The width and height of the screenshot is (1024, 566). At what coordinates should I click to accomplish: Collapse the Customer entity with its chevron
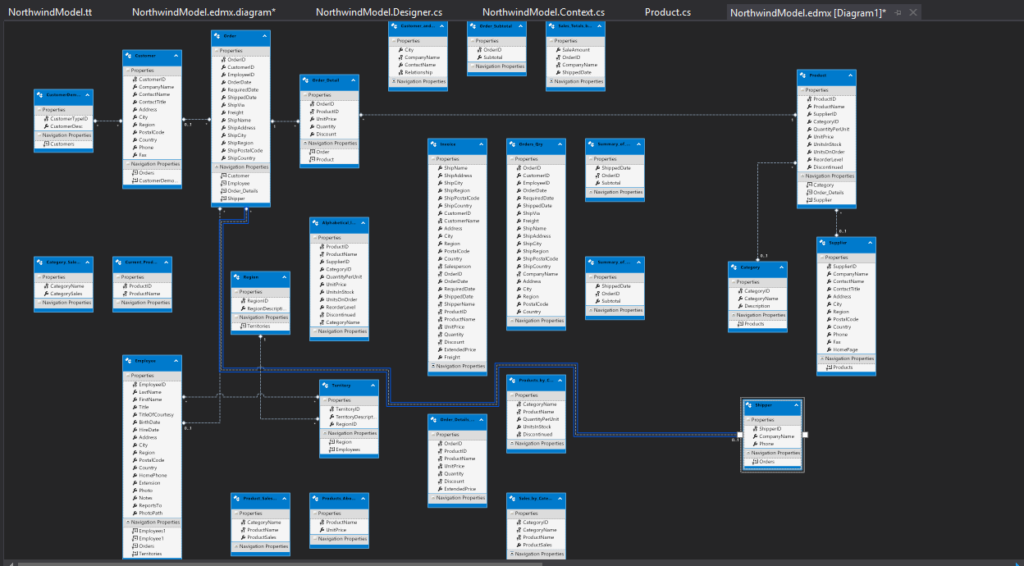[176, 56]
